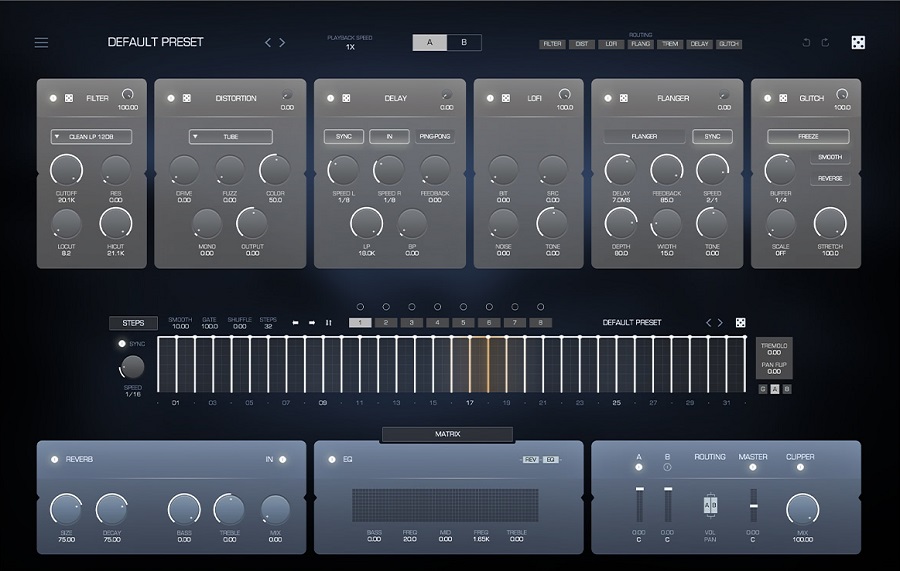Image resolution: width=900 pixels, height=571 pixels.
Task: Toggle the sequencer SYNC switch
Action: click(x=124, y=344)
